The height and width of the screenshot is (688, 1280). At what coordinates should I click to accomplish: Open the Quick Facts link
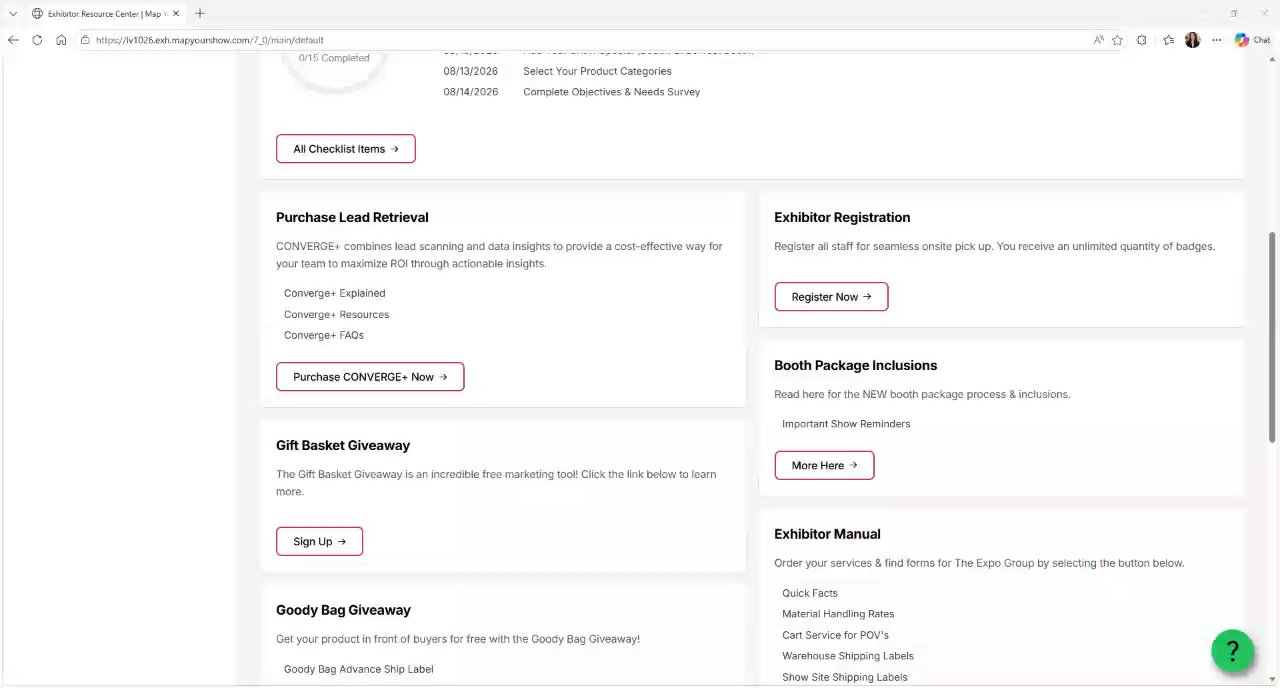click(x=810, y=593)
